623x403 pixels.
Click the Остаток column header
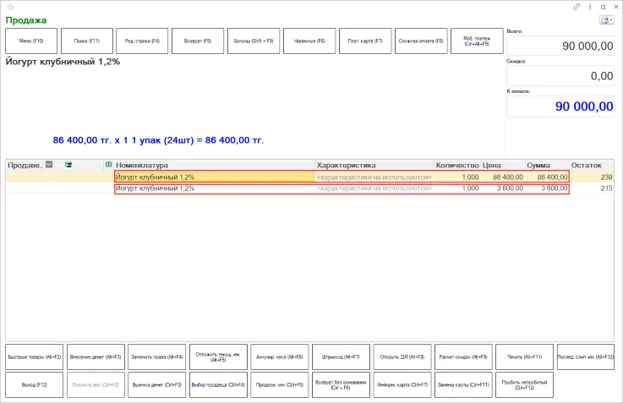(592, 165)
